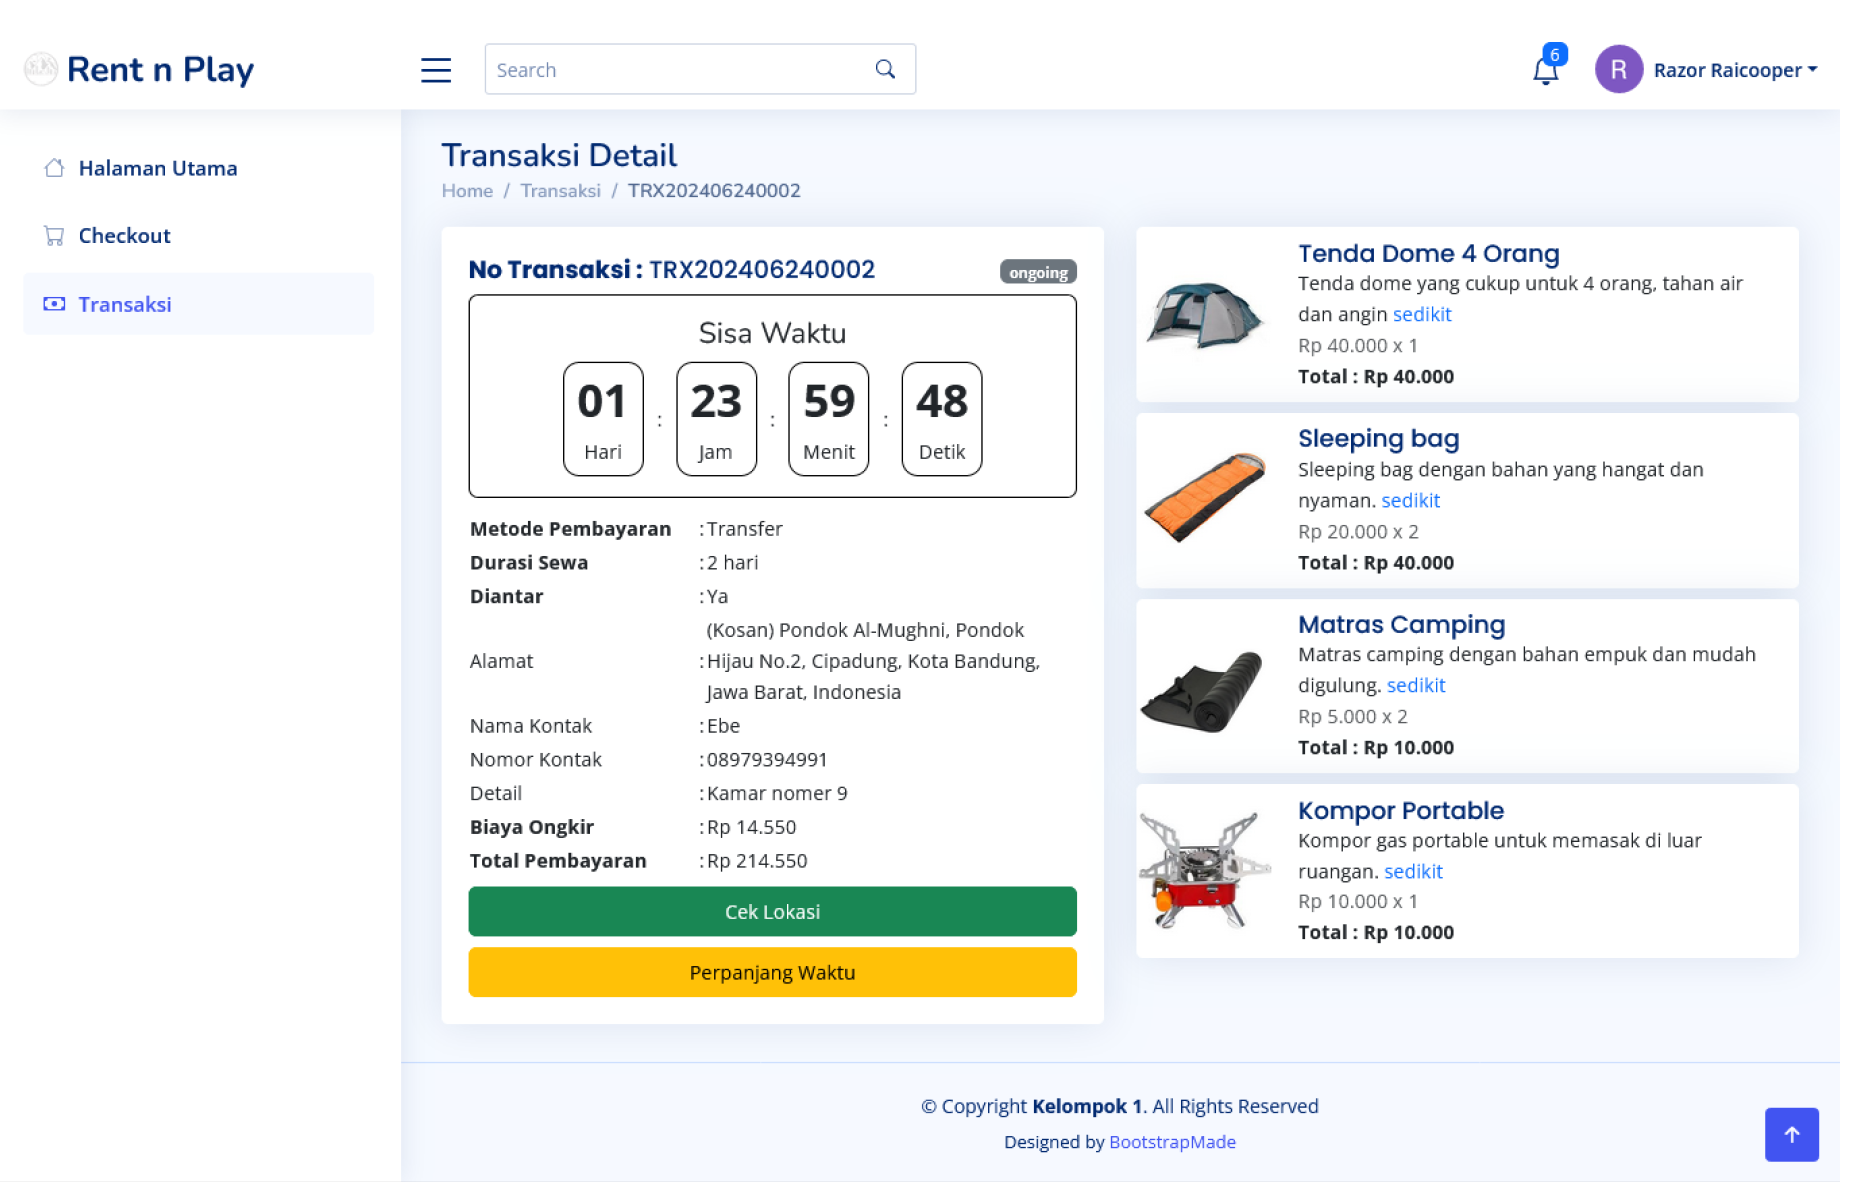Open the BootstrapMade footer link
Image resolution: width=1858 pixels, height=1203 pixels.
coord(1172,1142)
